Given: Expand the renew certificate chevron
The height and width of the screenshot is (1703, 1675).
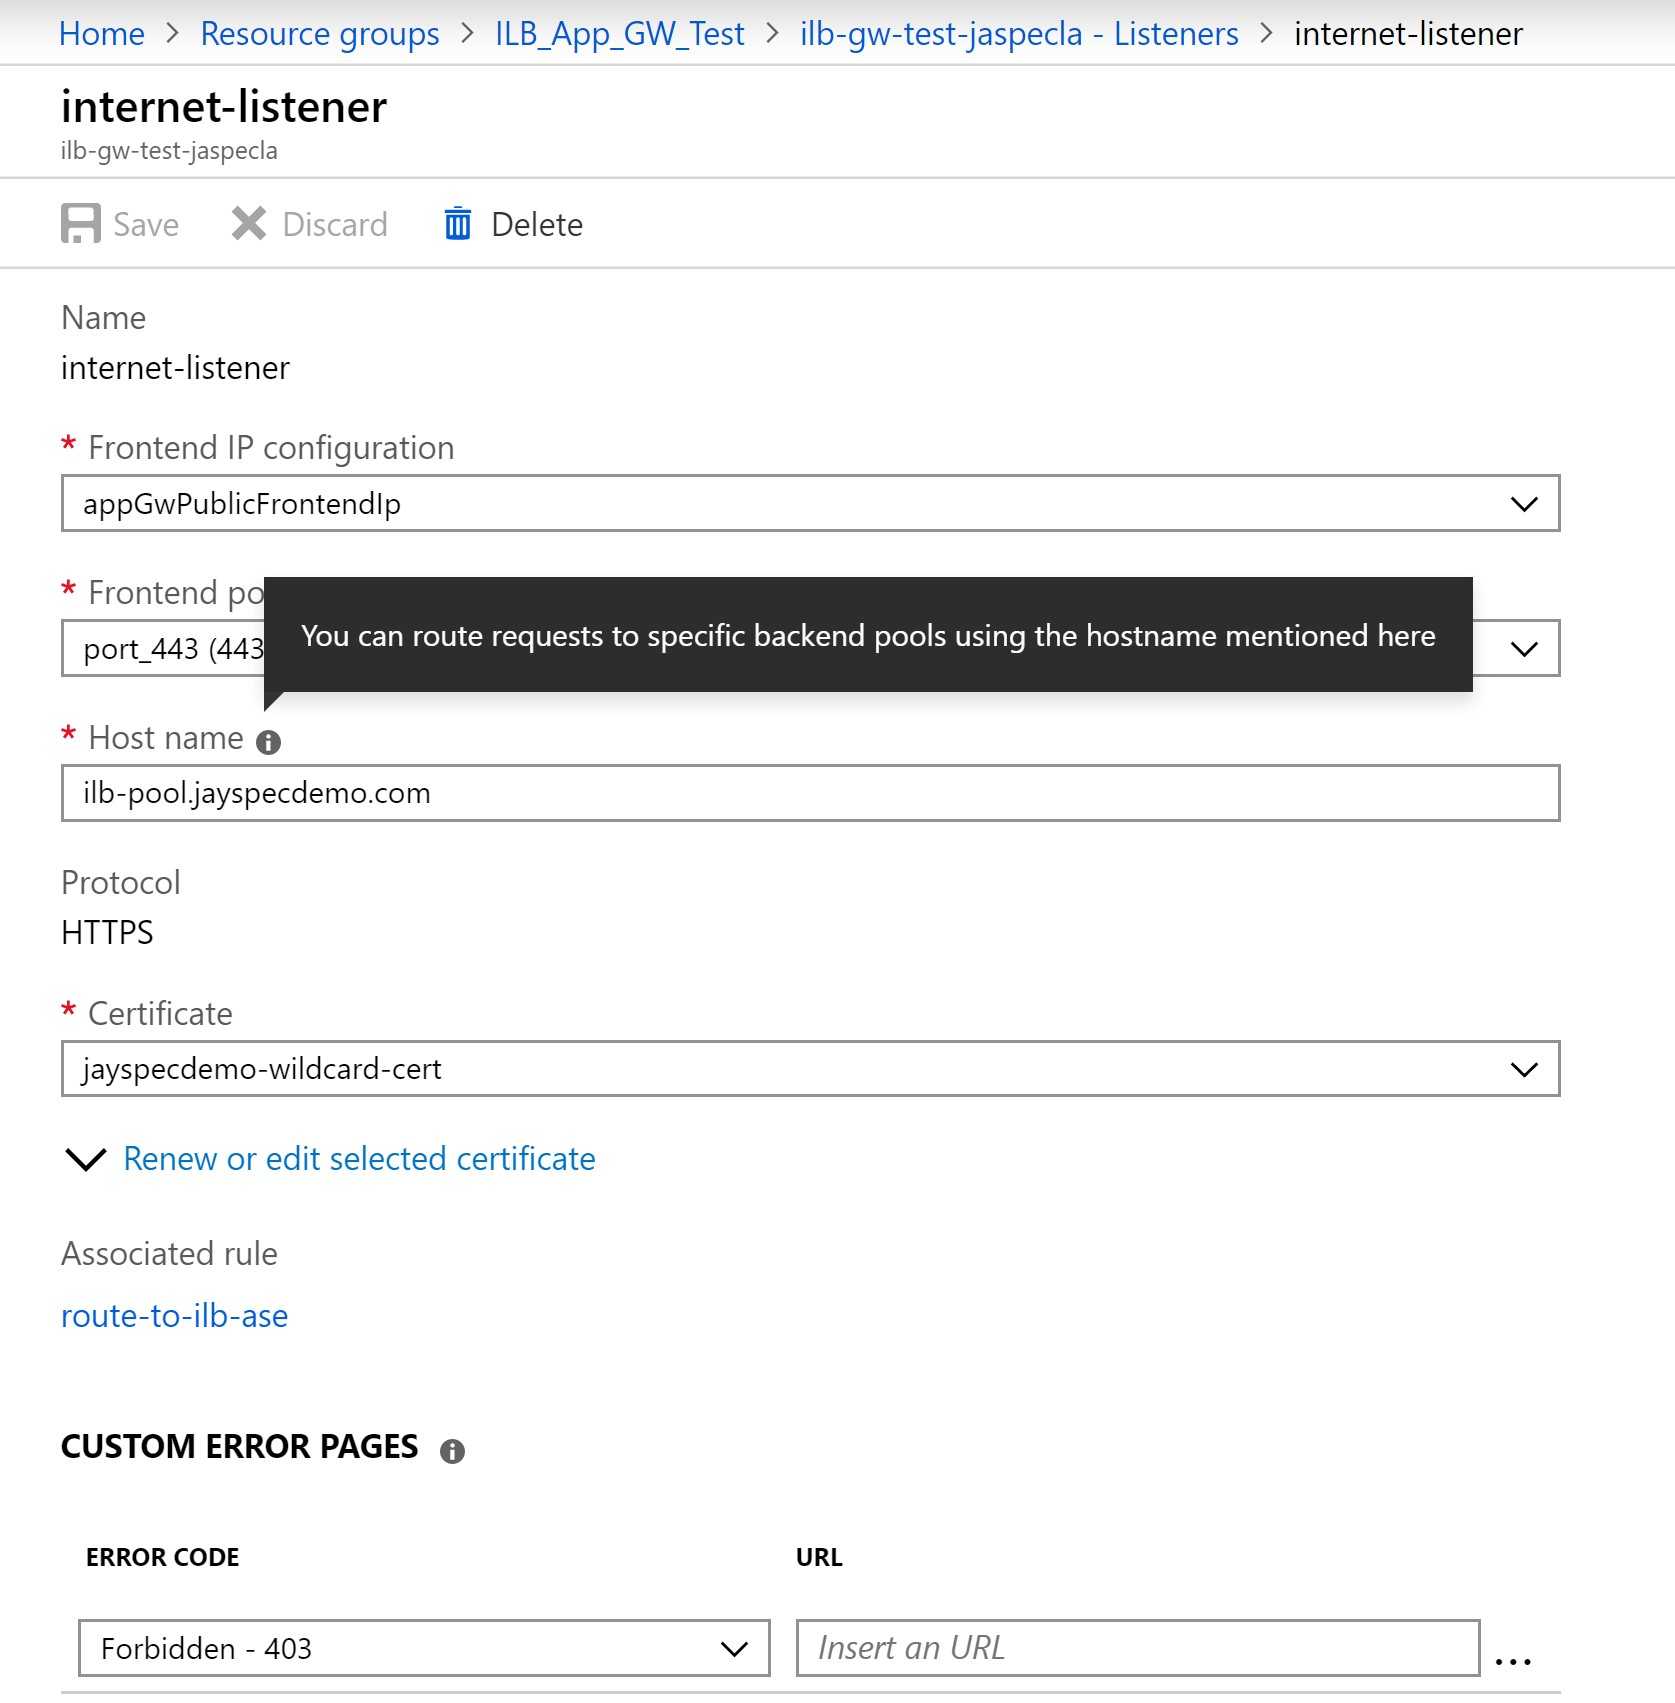Looking at the screenshot, I should pos(85,1159).
